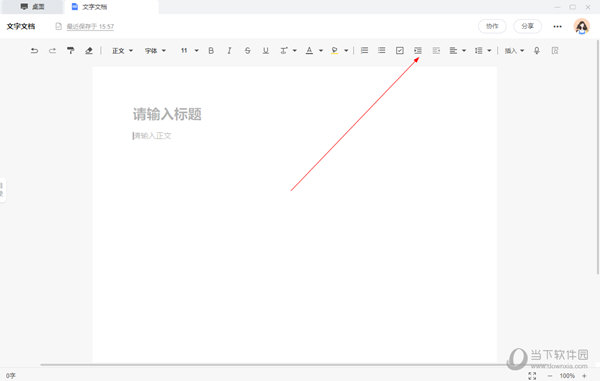Zoom out with the minus button
The width and height of the screenshot is (600, 381).
(x=550, y=376)
